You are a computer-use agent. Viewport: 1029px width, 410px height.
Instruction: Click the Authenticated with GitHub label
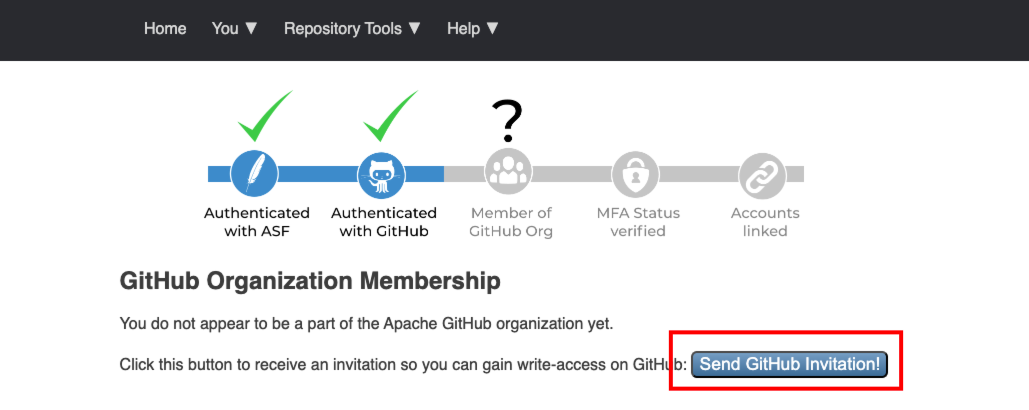coord(384,222)
